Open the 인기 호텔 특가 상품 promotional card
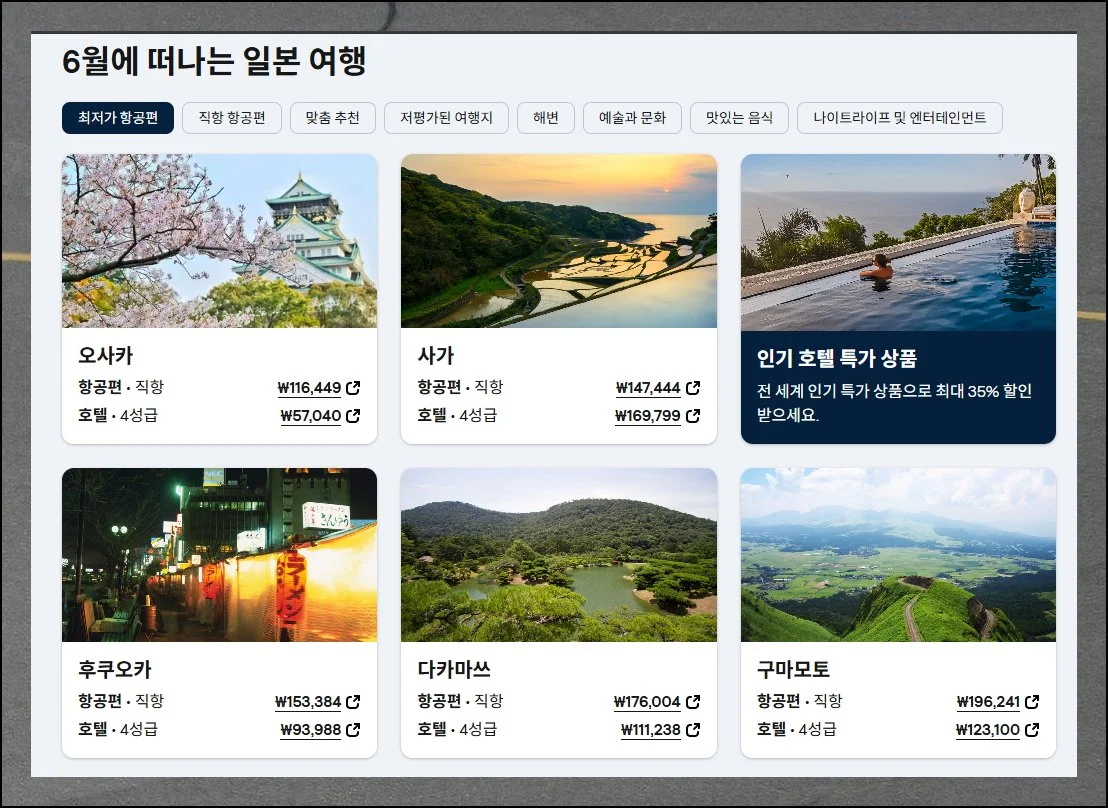 [897, 297]
